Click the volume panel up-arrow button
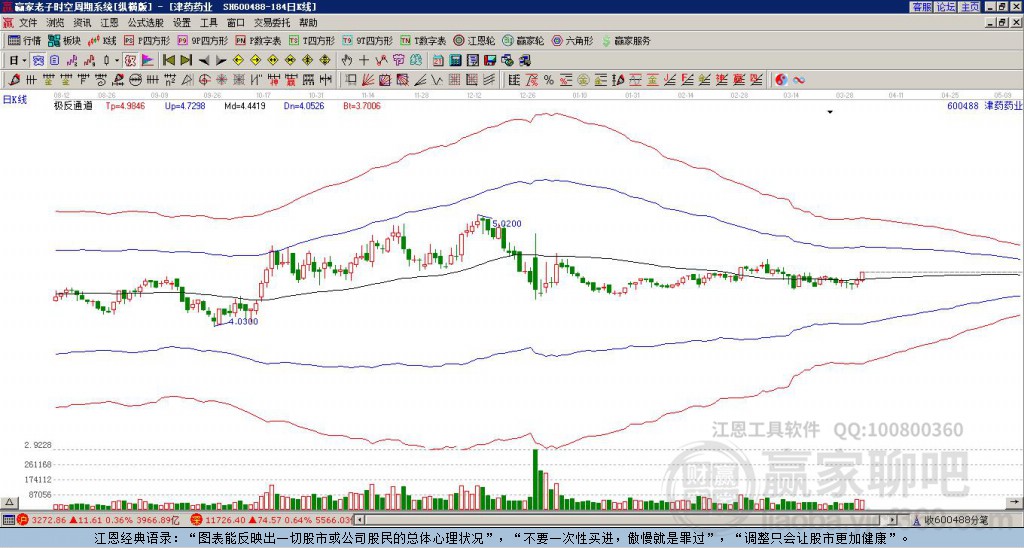The height and width of the screenshot is (548, 1024). tap(9, 502)
